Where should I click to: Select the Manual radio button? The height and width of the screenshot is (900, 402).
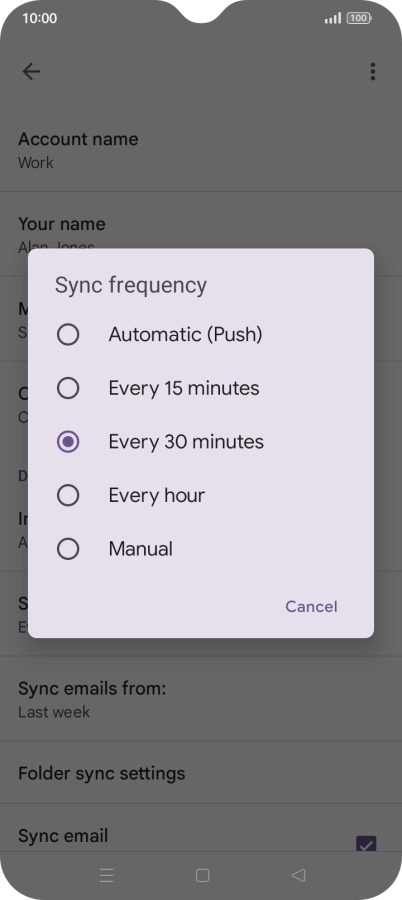(x=68, y=549)
